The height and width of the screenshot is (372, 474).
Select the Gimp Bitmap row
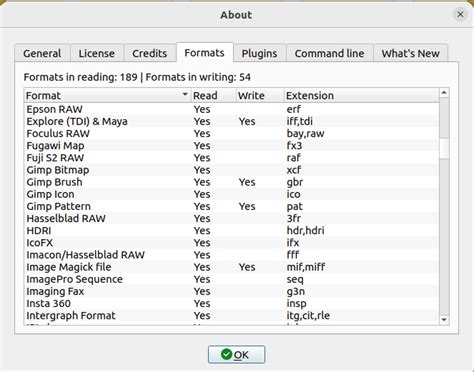tap(232, 170)
